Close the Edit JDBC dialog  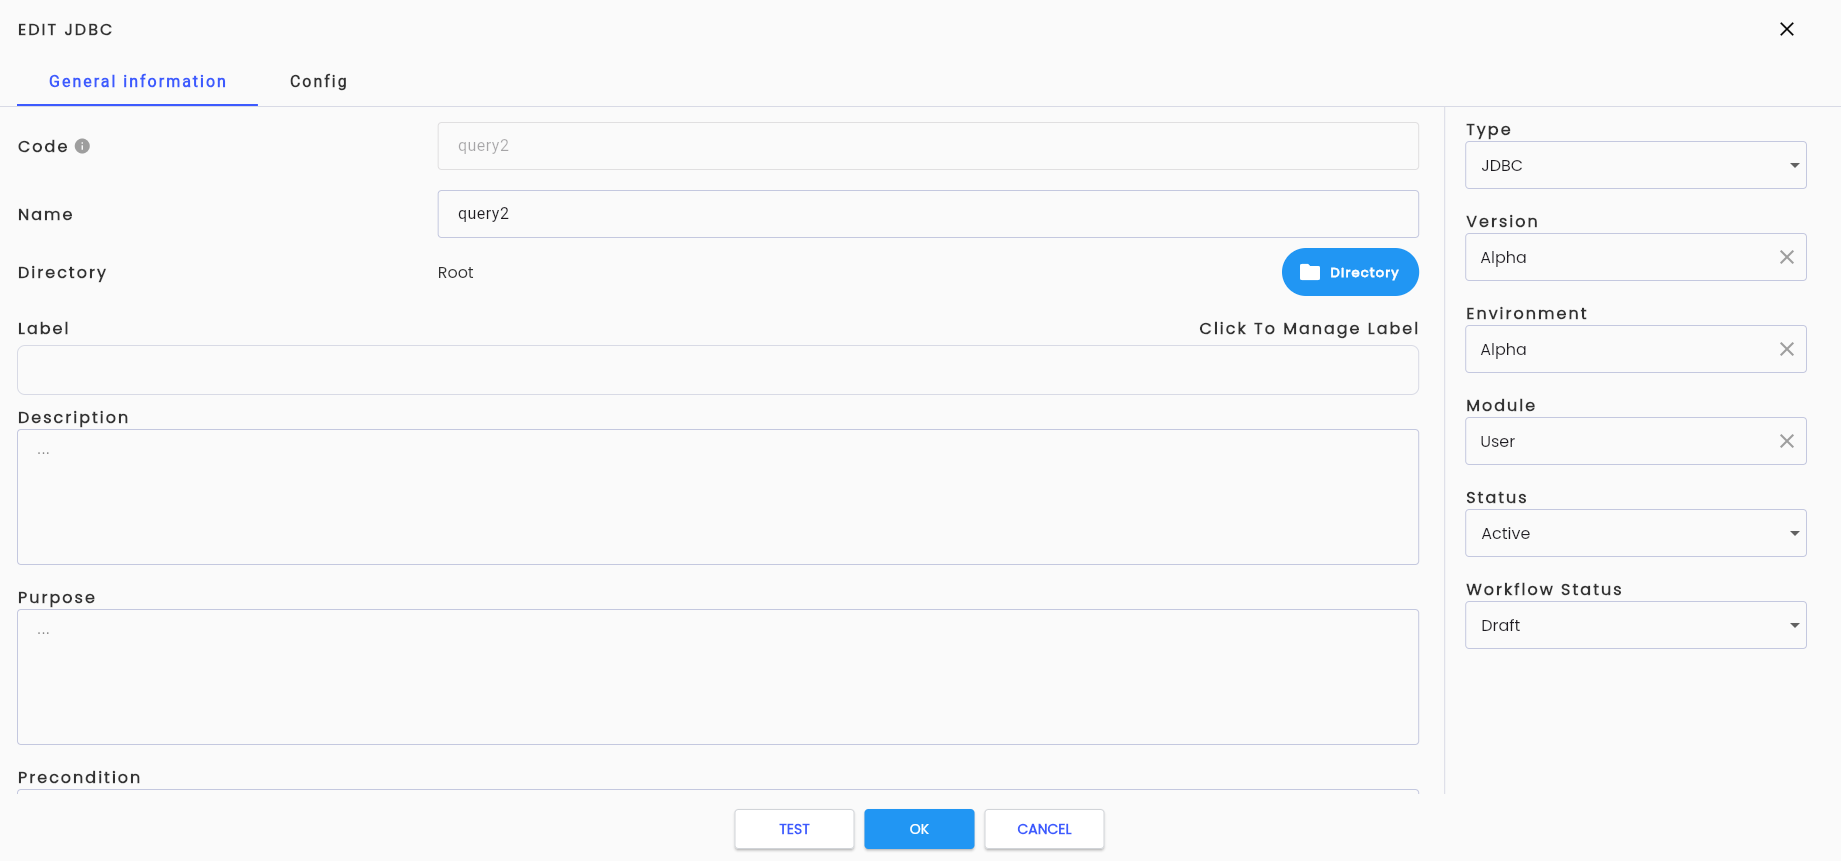(x=1787, y=29)
